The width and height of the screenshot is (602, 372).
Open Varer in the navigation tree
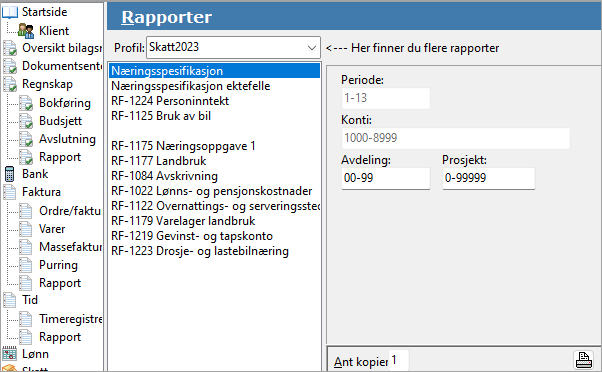pyautogui.click(x=52, y=229)
